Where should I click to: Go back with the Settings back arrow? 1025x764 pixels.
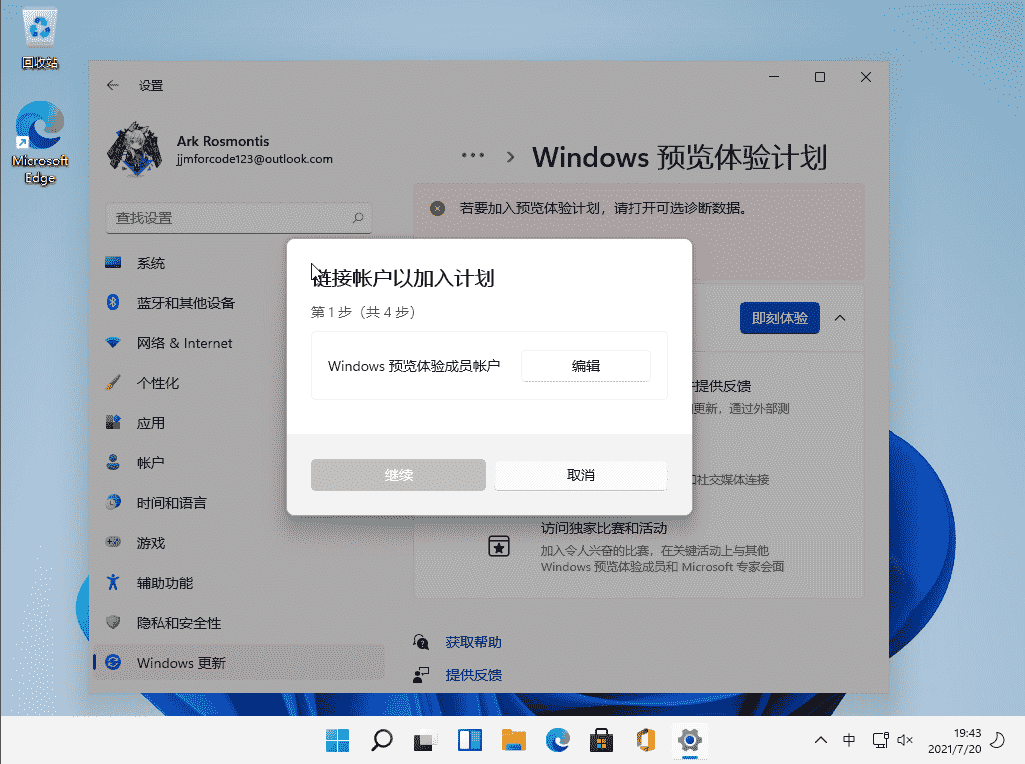[x=112, y=85]
